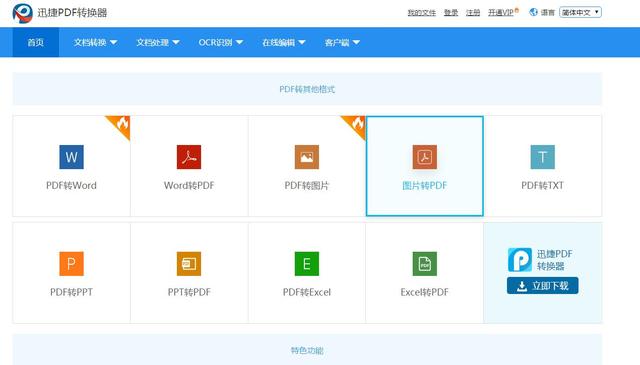Expand the 文档转换 menu
This screenshot has height=365, width=640.
point(96,42)
